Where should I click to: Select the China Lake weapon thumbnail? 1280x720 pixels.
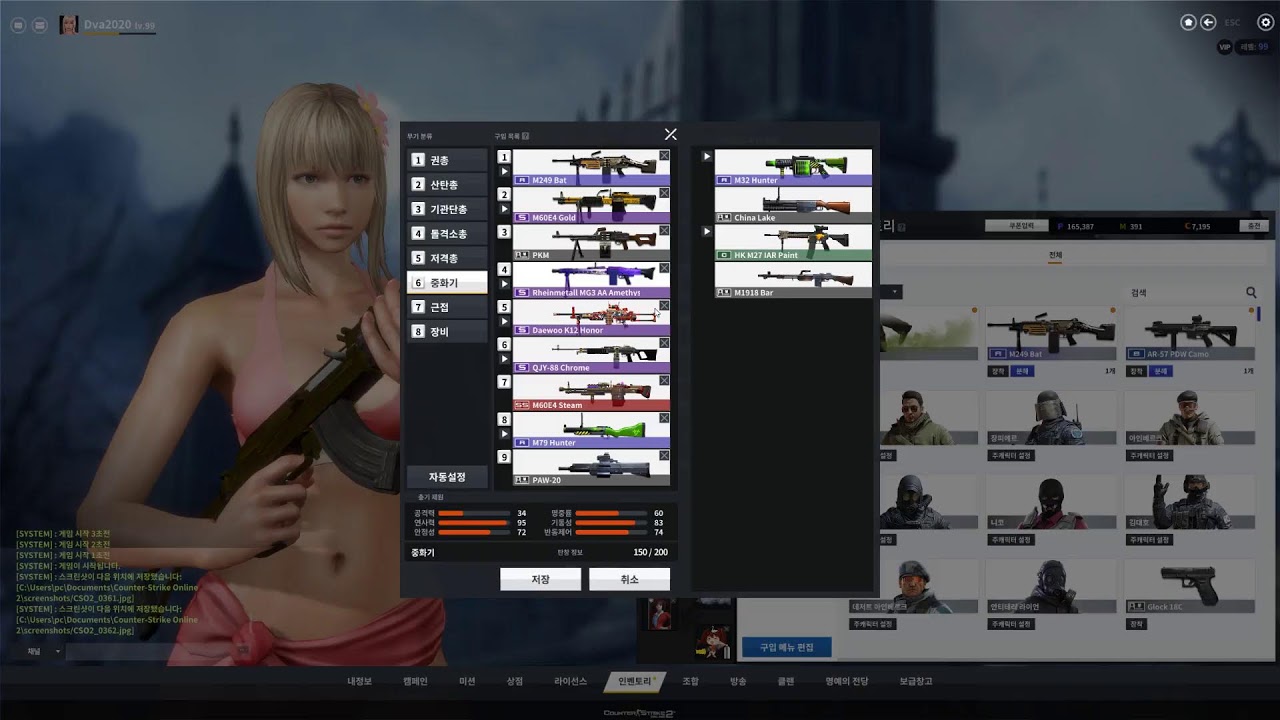coord(793,205)
